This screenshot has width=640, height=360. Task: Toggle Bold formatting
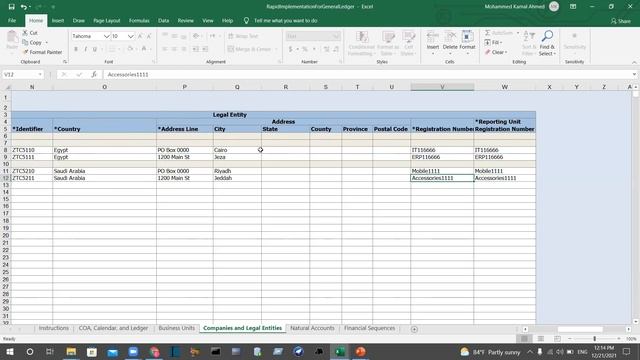(x=76, y=49)
